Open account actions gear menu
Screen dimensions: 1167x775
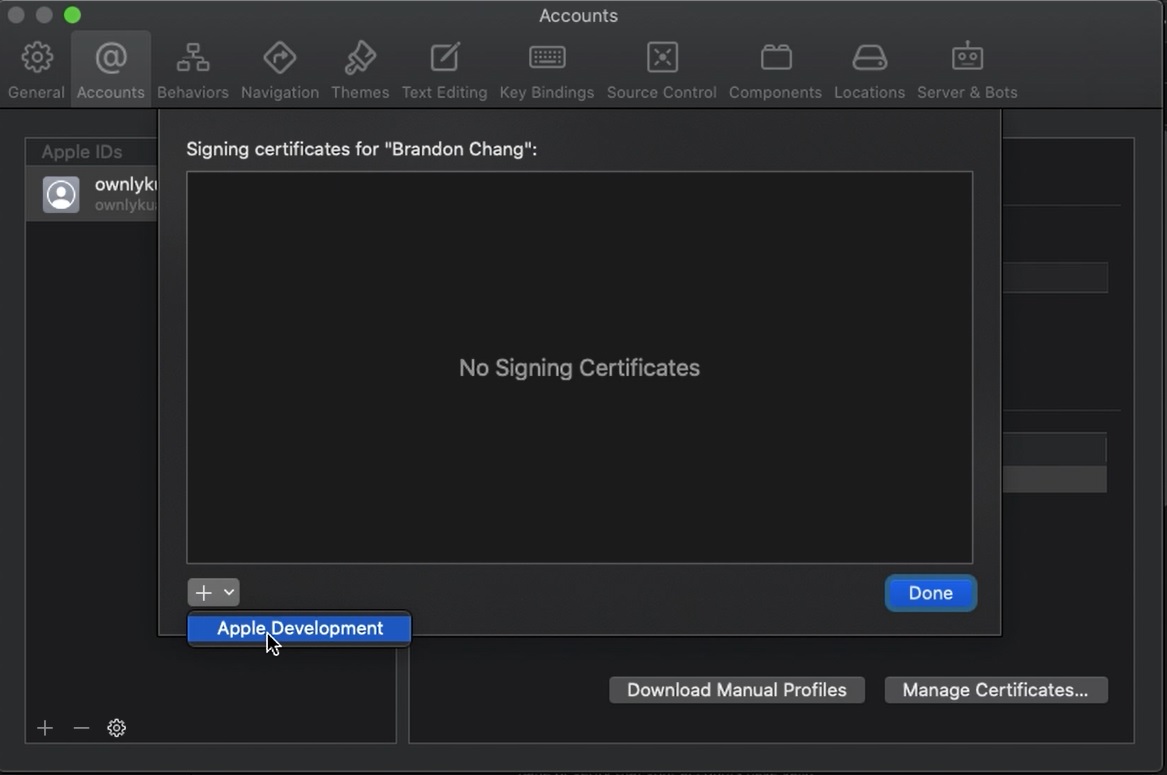click(x=116, y=727)
